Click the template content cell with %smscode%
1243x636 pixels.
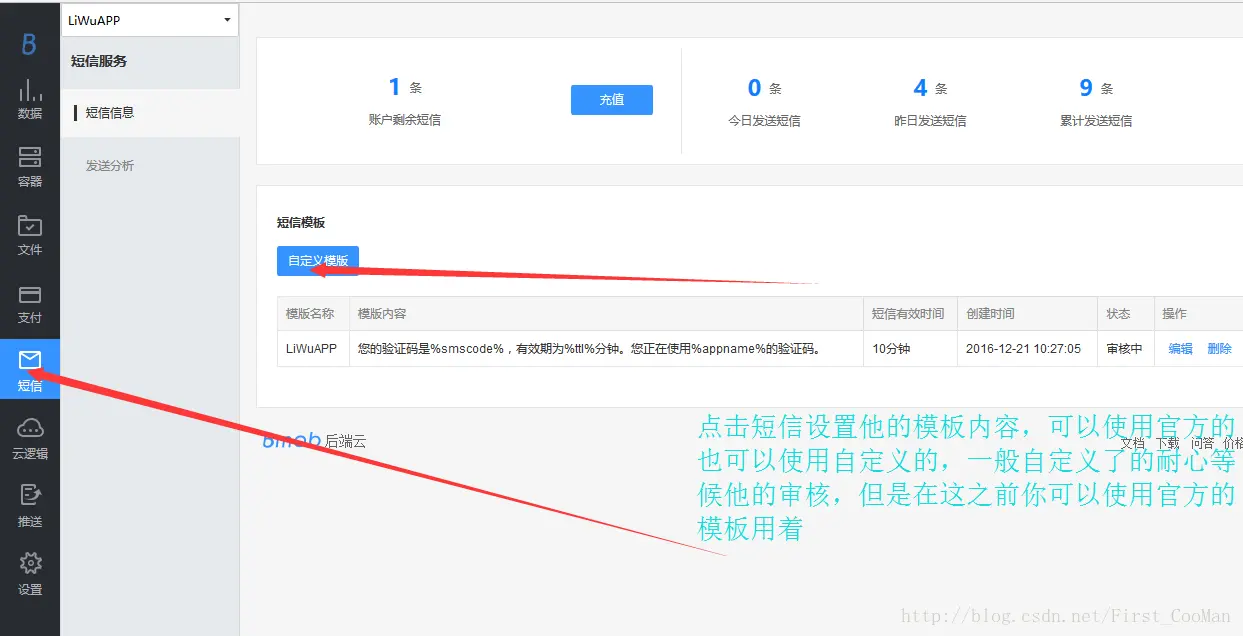588,349
